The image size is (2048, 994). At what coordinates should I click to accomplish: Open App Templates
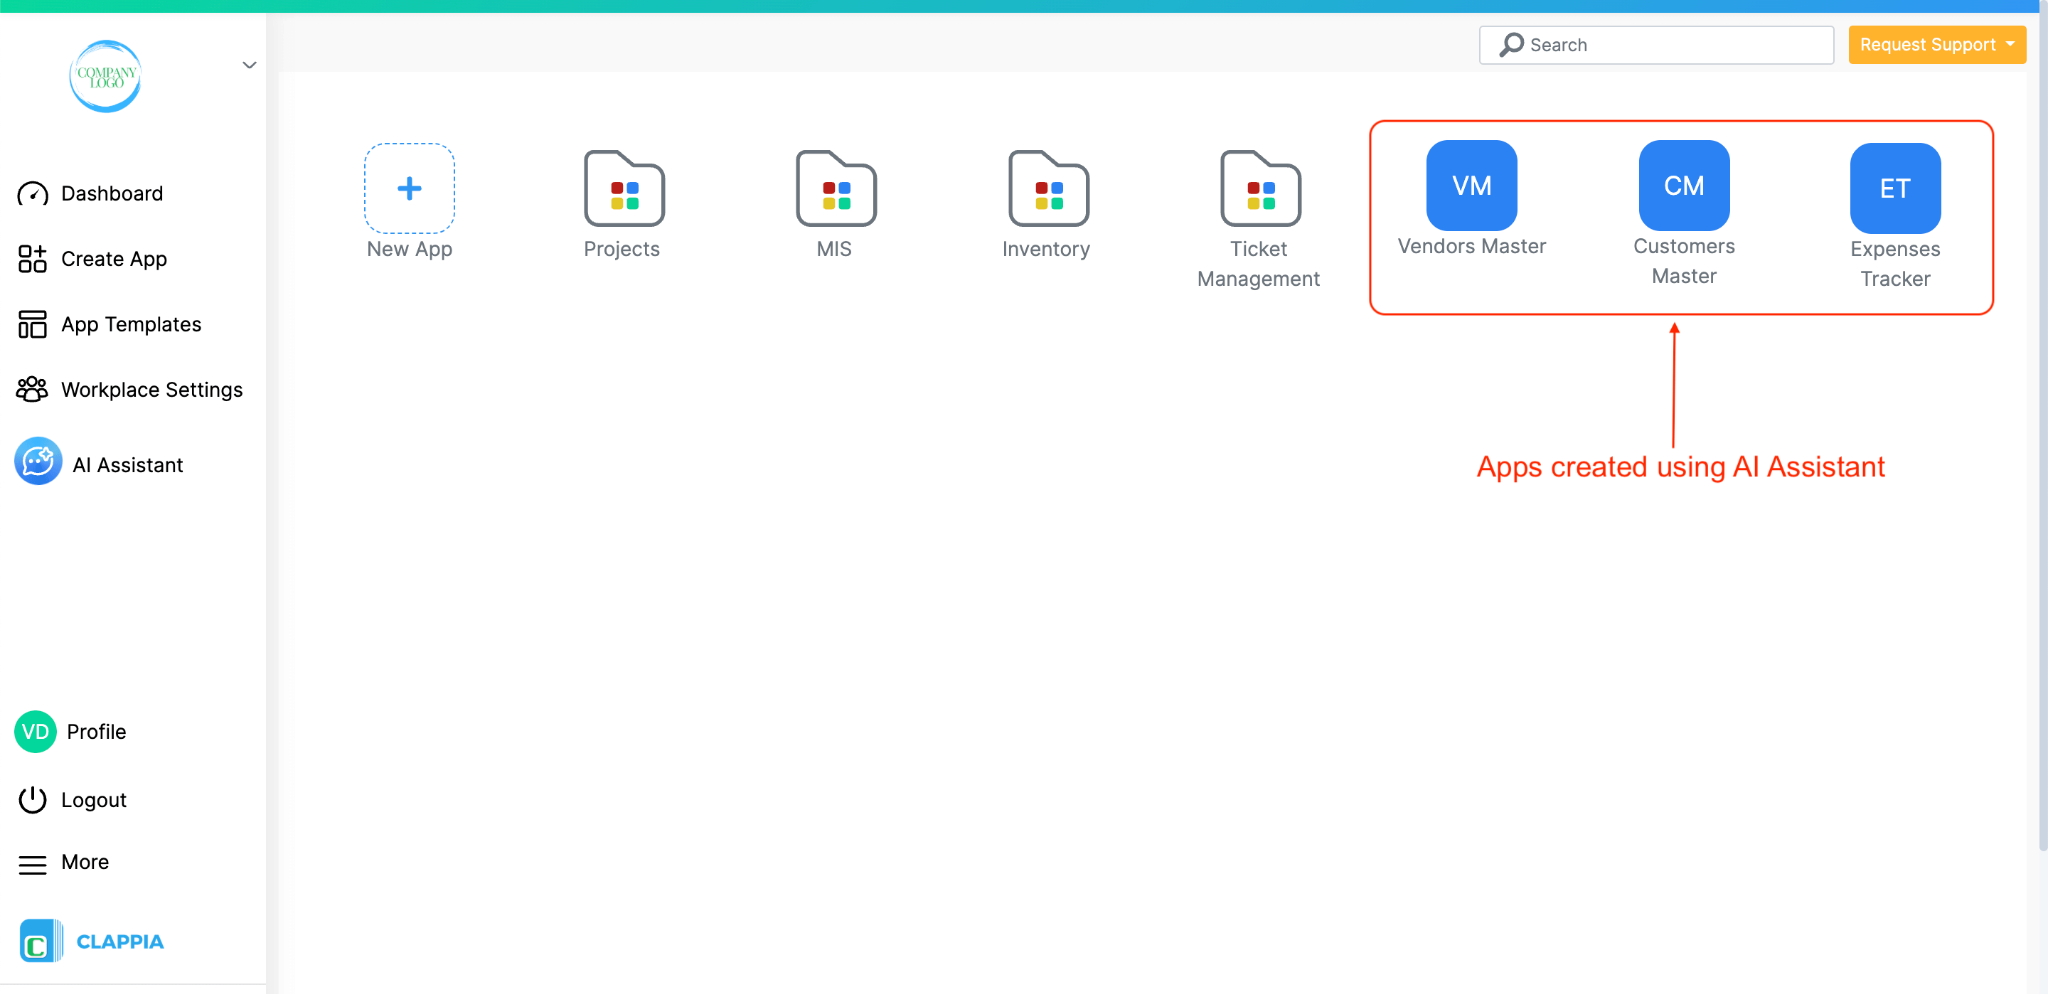(130, 324)
